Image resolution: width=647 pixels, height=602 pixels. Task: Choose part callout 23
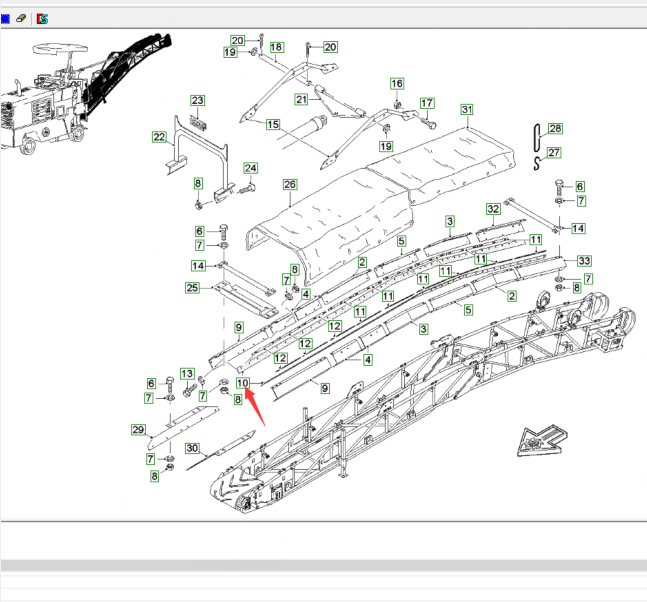(x=198, y=101)
